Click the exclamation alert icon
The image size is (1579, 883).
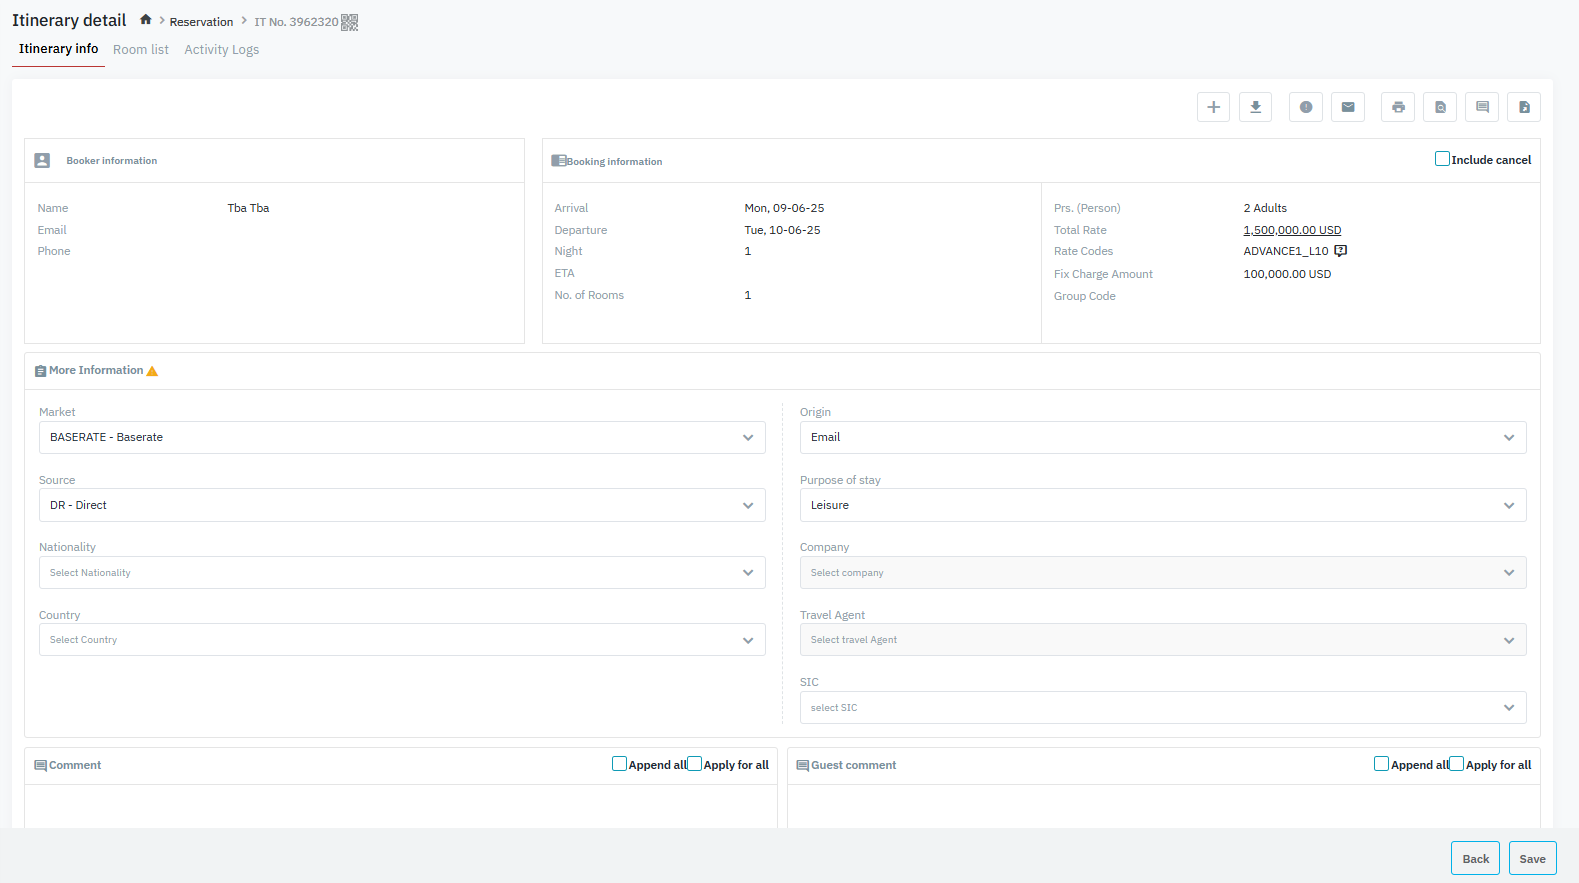pyautogui.click(x=1305, y=107)
